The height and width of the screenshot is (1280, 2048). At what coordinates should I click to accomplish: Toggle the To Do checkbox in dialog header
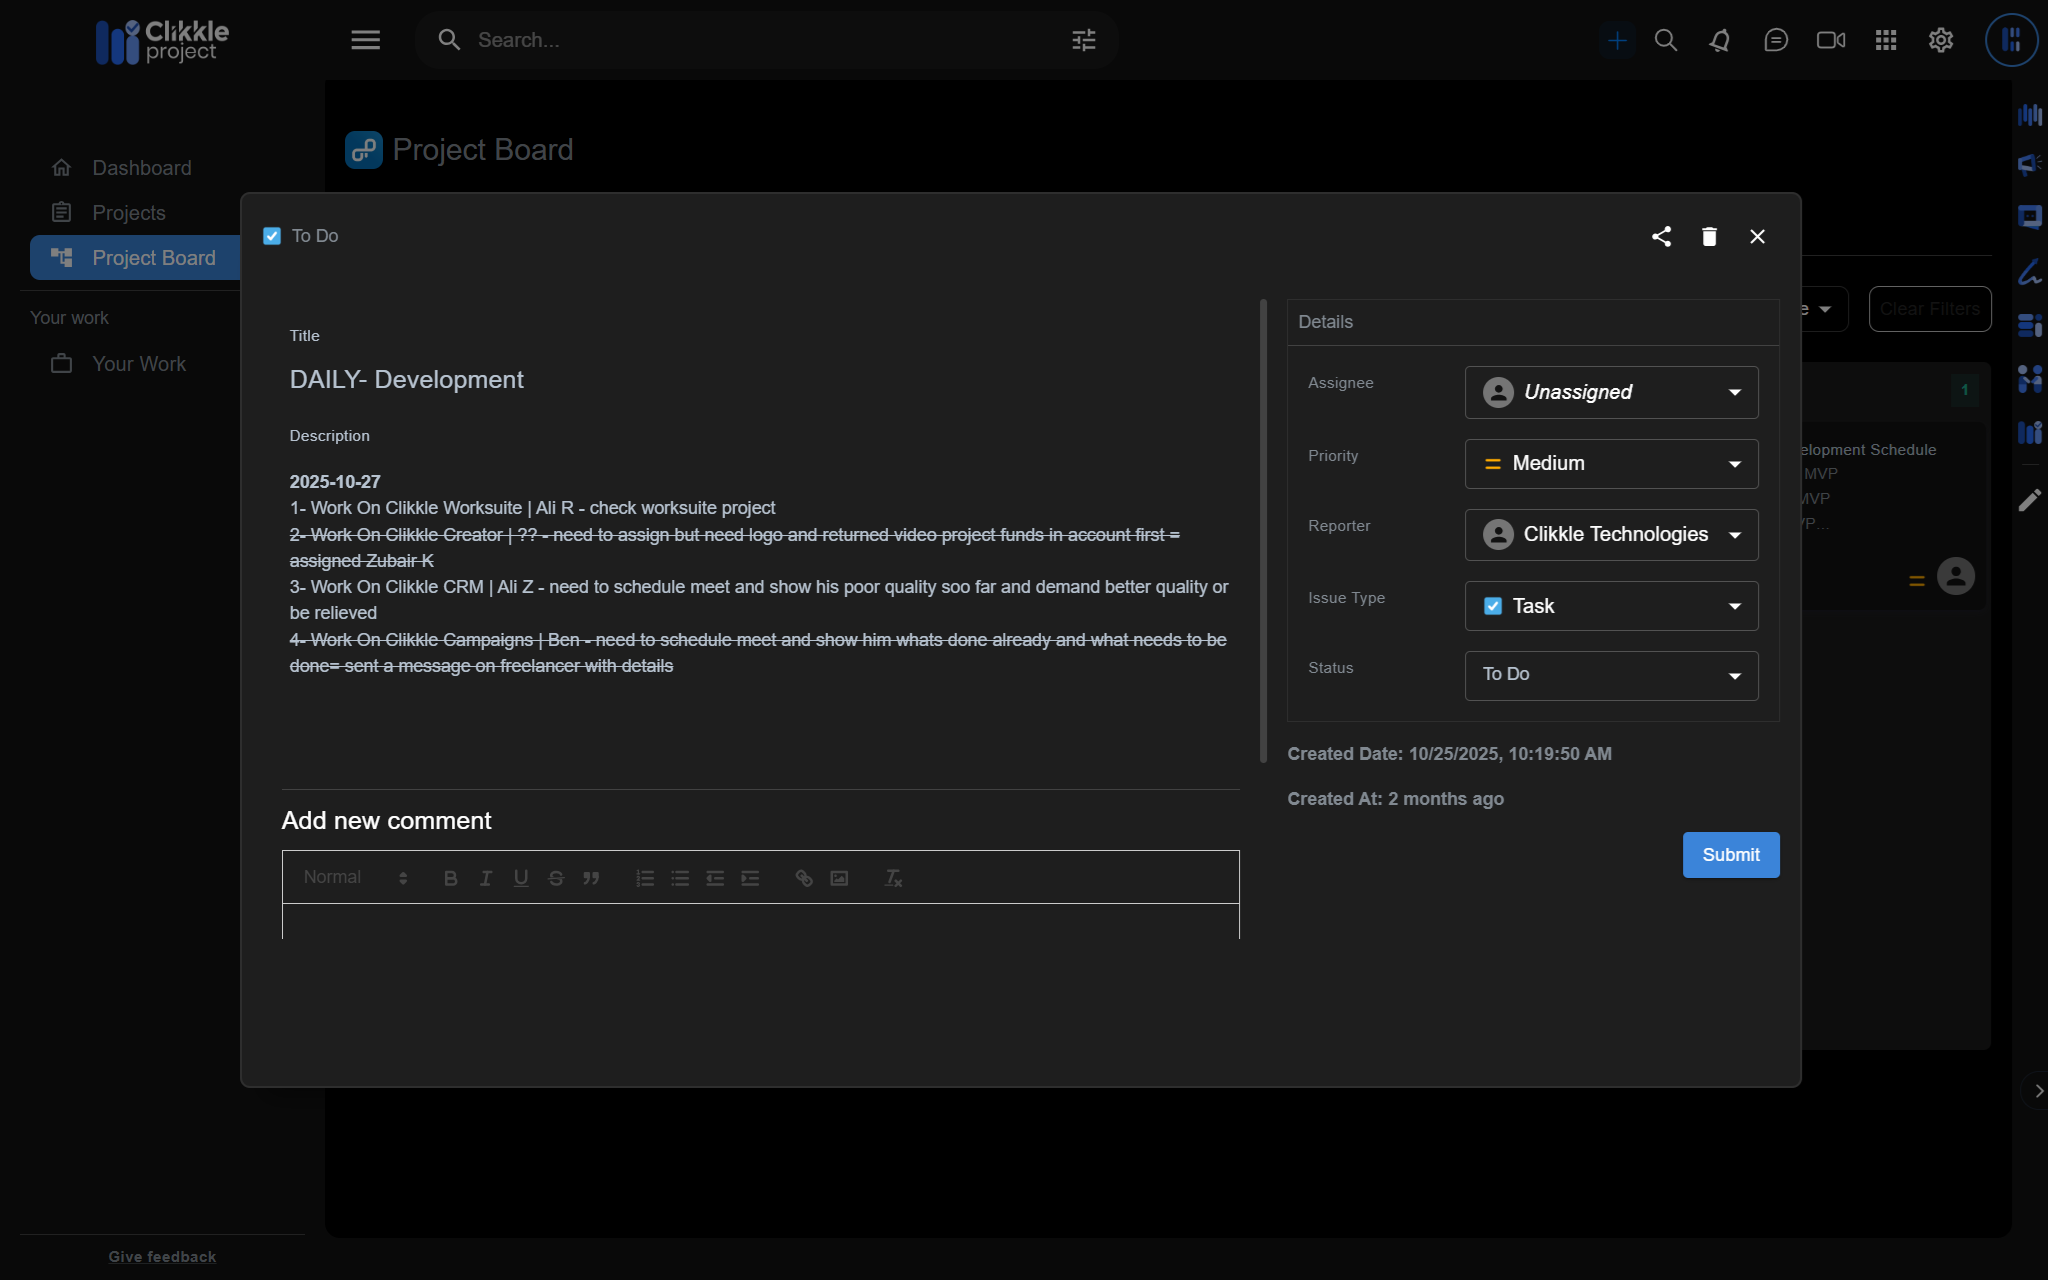[x=272, y=236]
